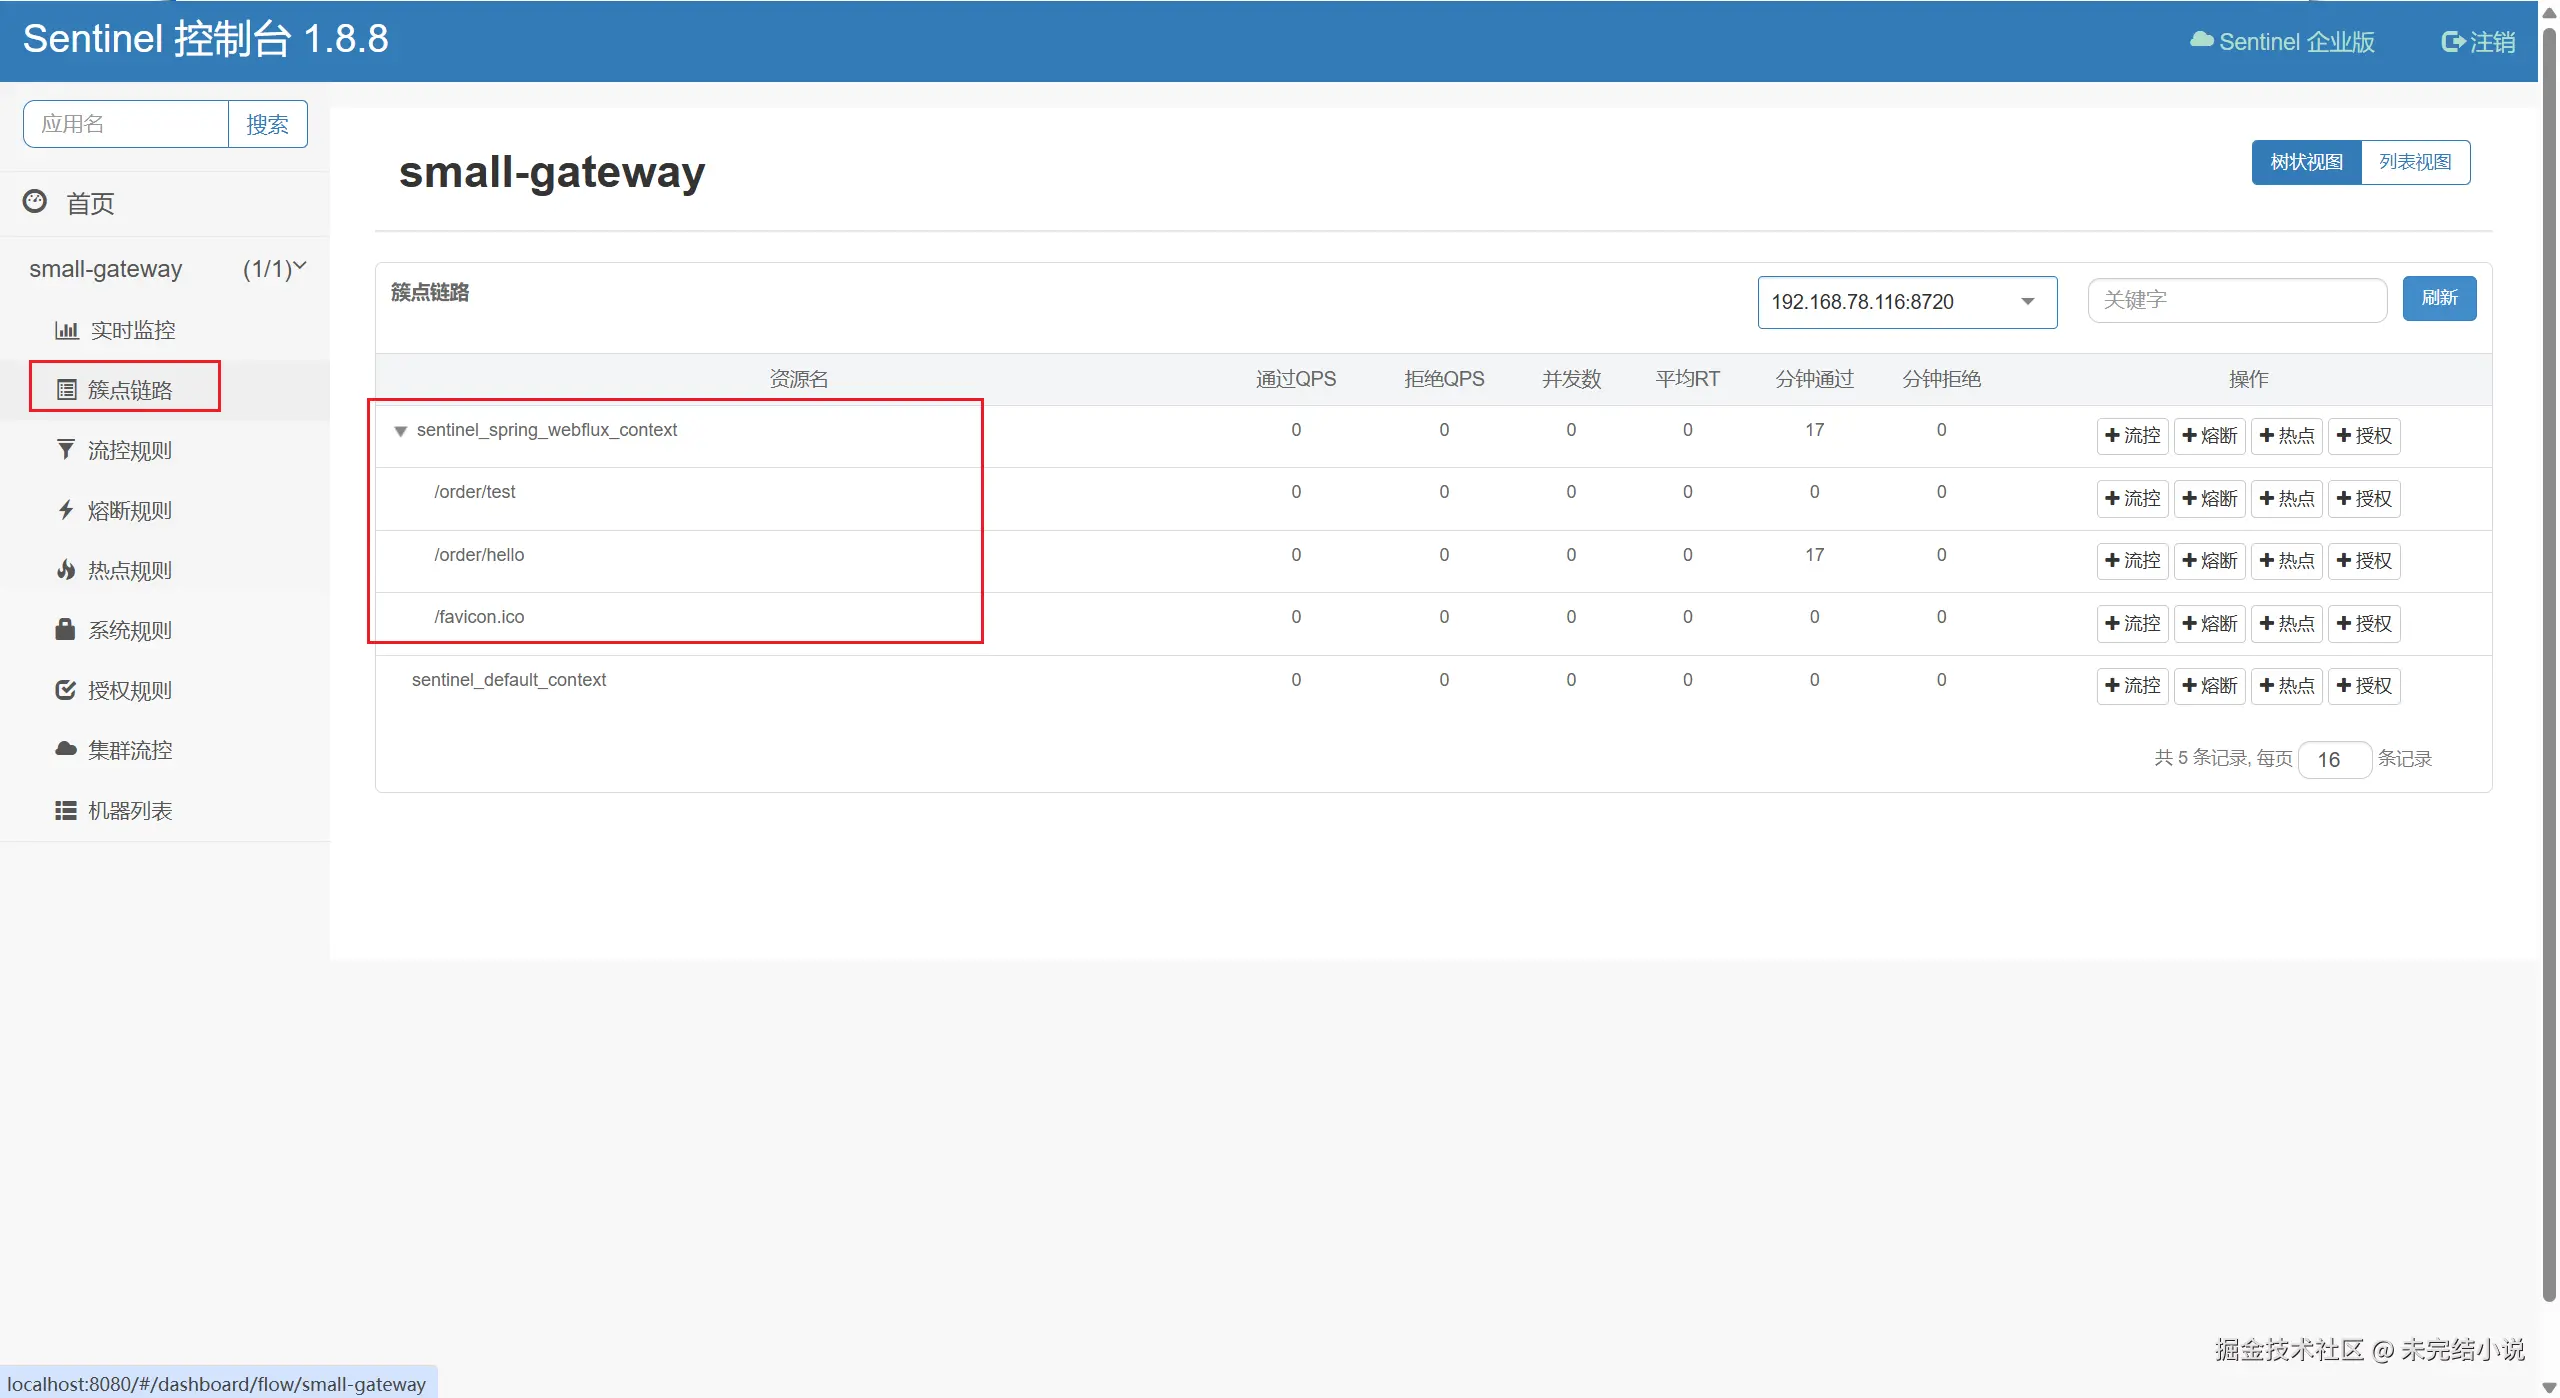Open the machine IP 192.168.78.116:8720 dropdown
Image resolution: width=2560 pixels, height=1398 pixels.
pyautogui.click(x=1906, y=302)
